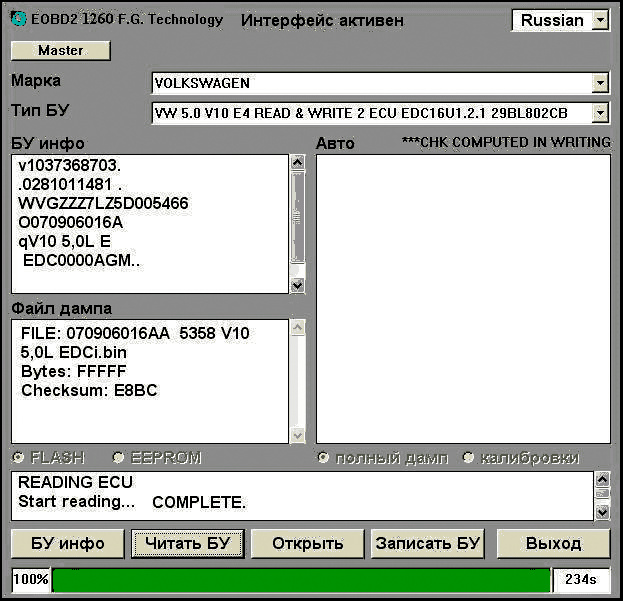Click the Марка label
Image resolution: width=623 pixels, height=601 pixels.
click(36, 81)
